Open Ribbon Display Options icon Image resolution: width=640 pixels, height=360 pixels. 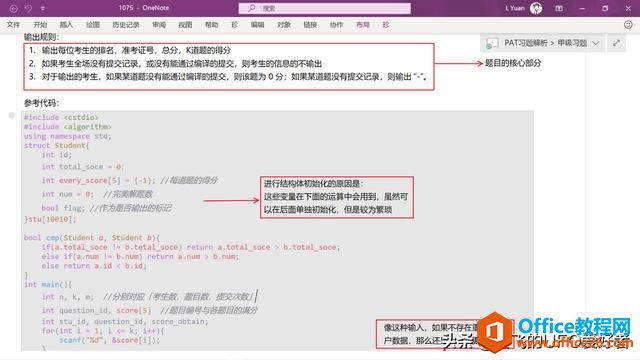coord(559,8)
